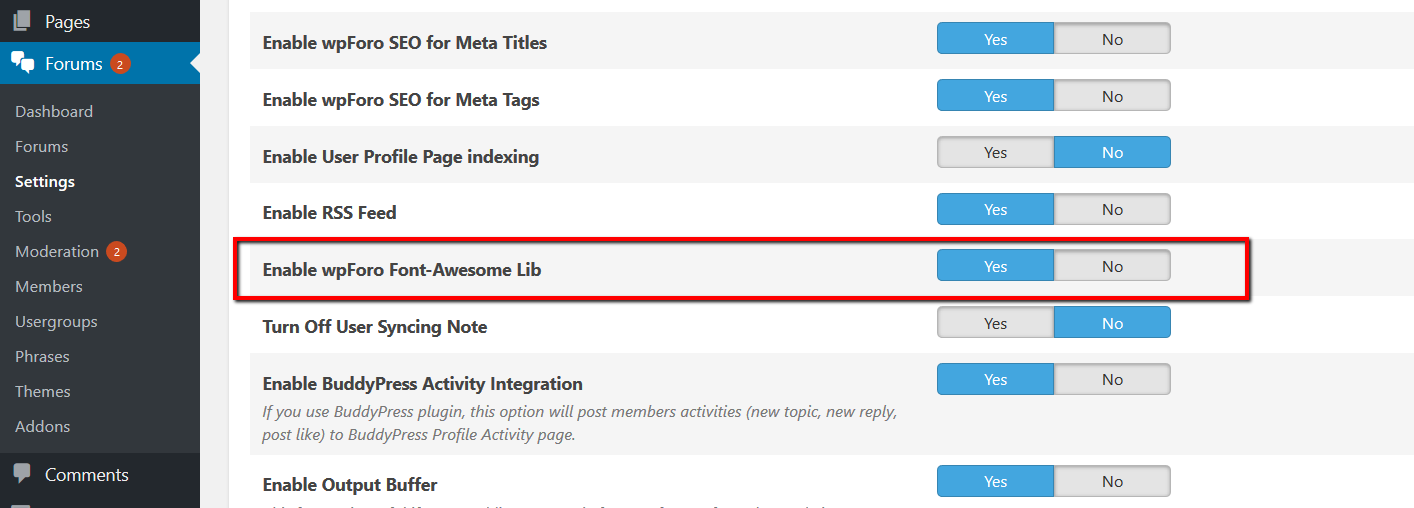Go to the Addons submenu page
This screenshot has height=508, width=1414.
click(43, 427)
